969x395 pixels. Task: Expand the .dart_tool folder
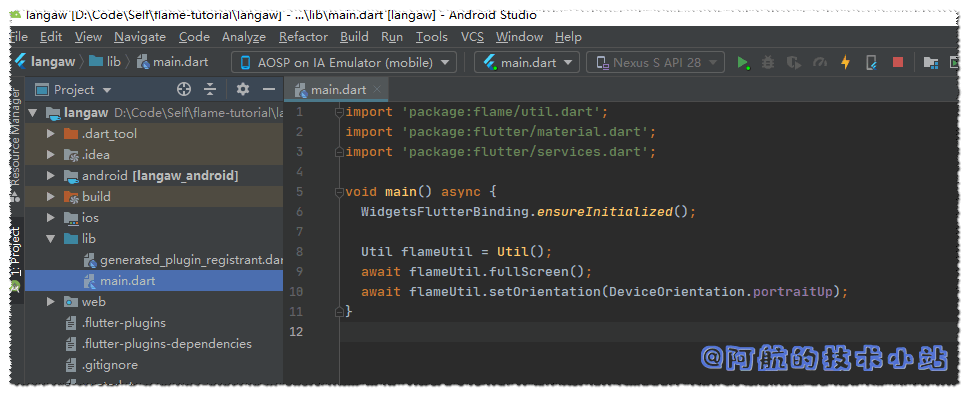[51, 134]
